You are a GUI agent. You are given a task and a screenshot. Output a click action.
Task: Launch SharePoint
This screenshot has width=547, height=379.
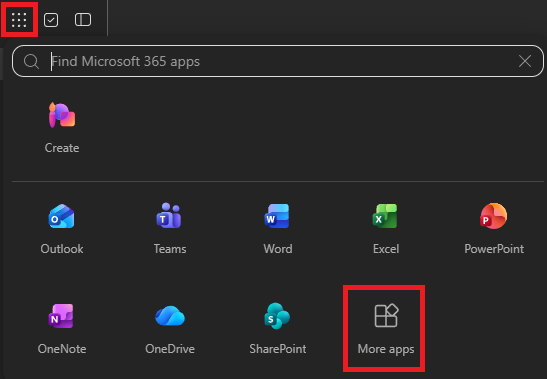[278, 329]
